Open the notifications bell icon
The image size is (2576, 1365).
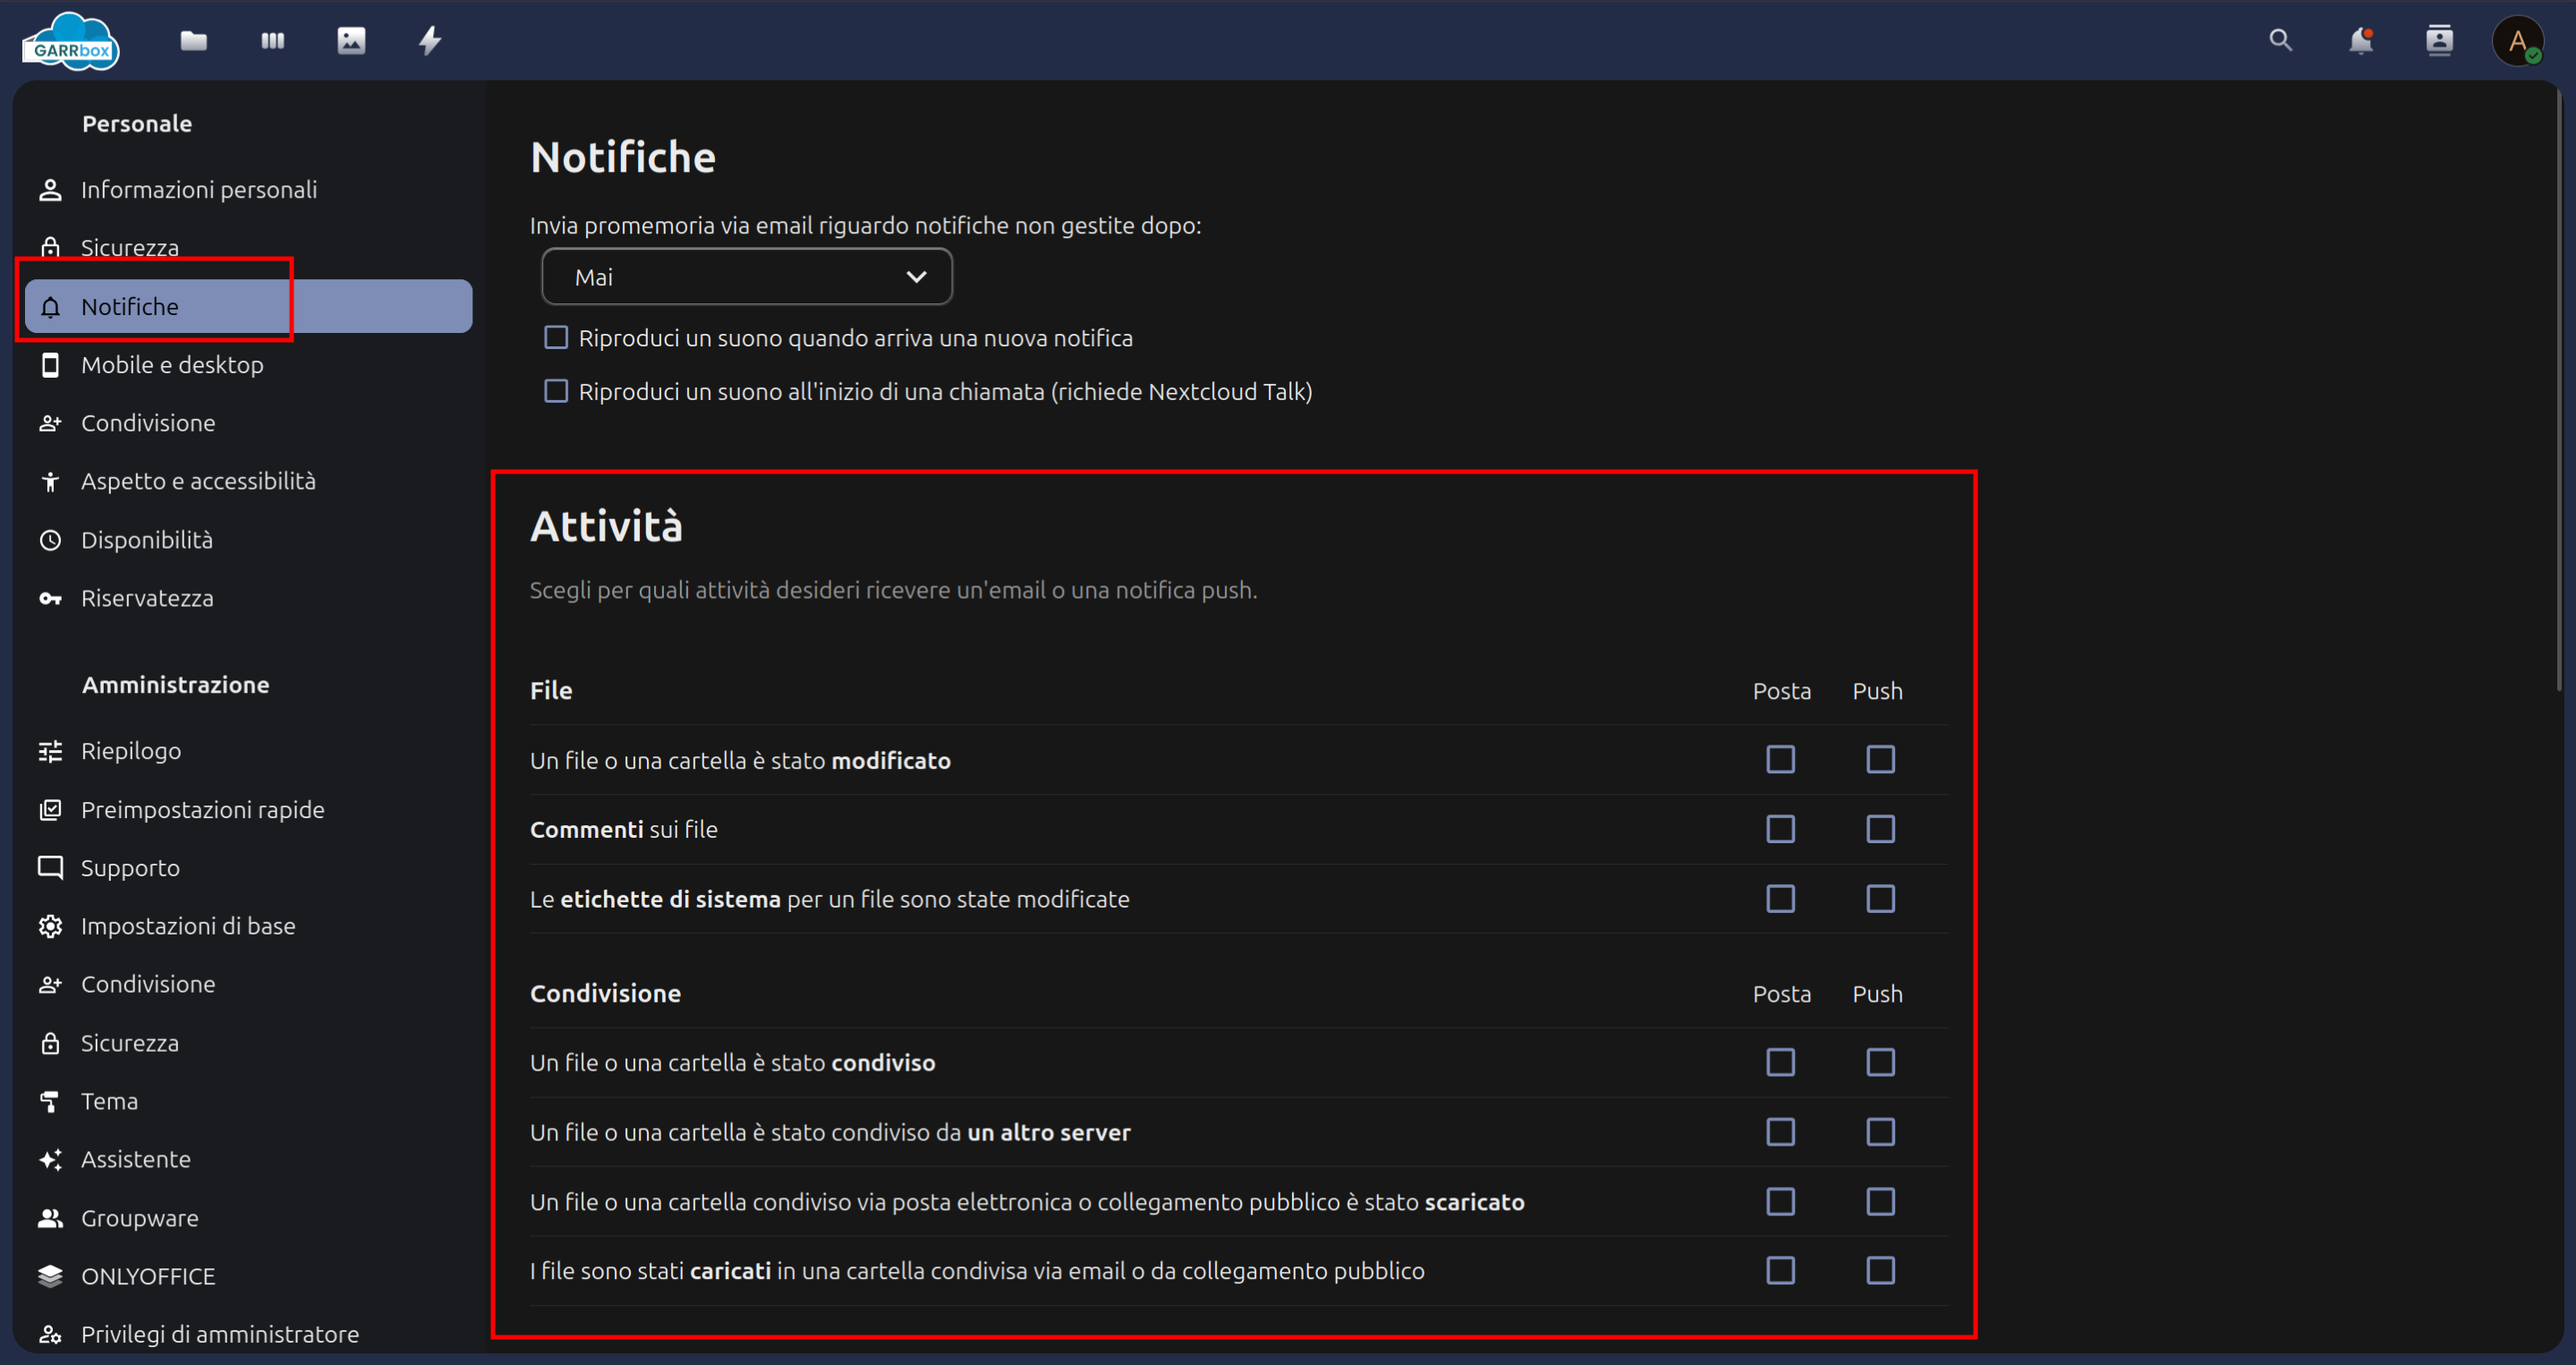(2361, 40)
